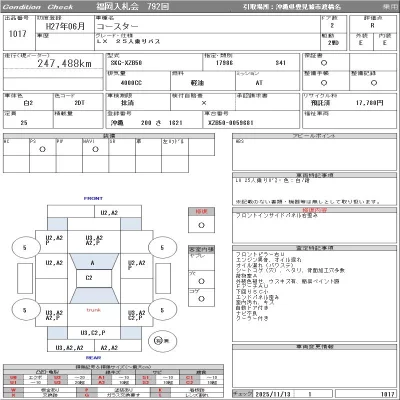Select rear panel damage 'U3,C2,P'
This screenshot has width=400, height=400.
93,333
